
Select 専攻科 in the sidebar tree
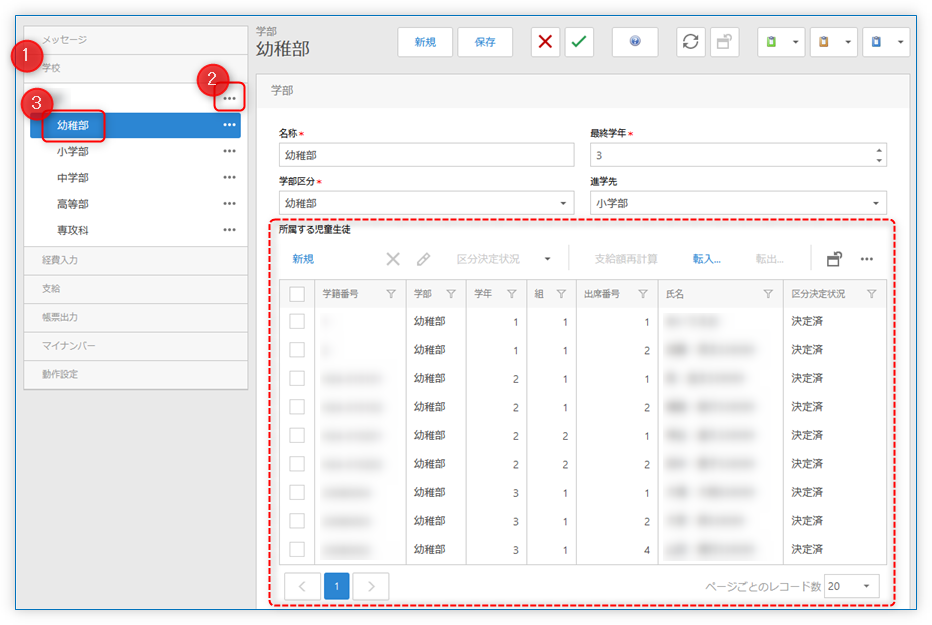coord(73,230)
